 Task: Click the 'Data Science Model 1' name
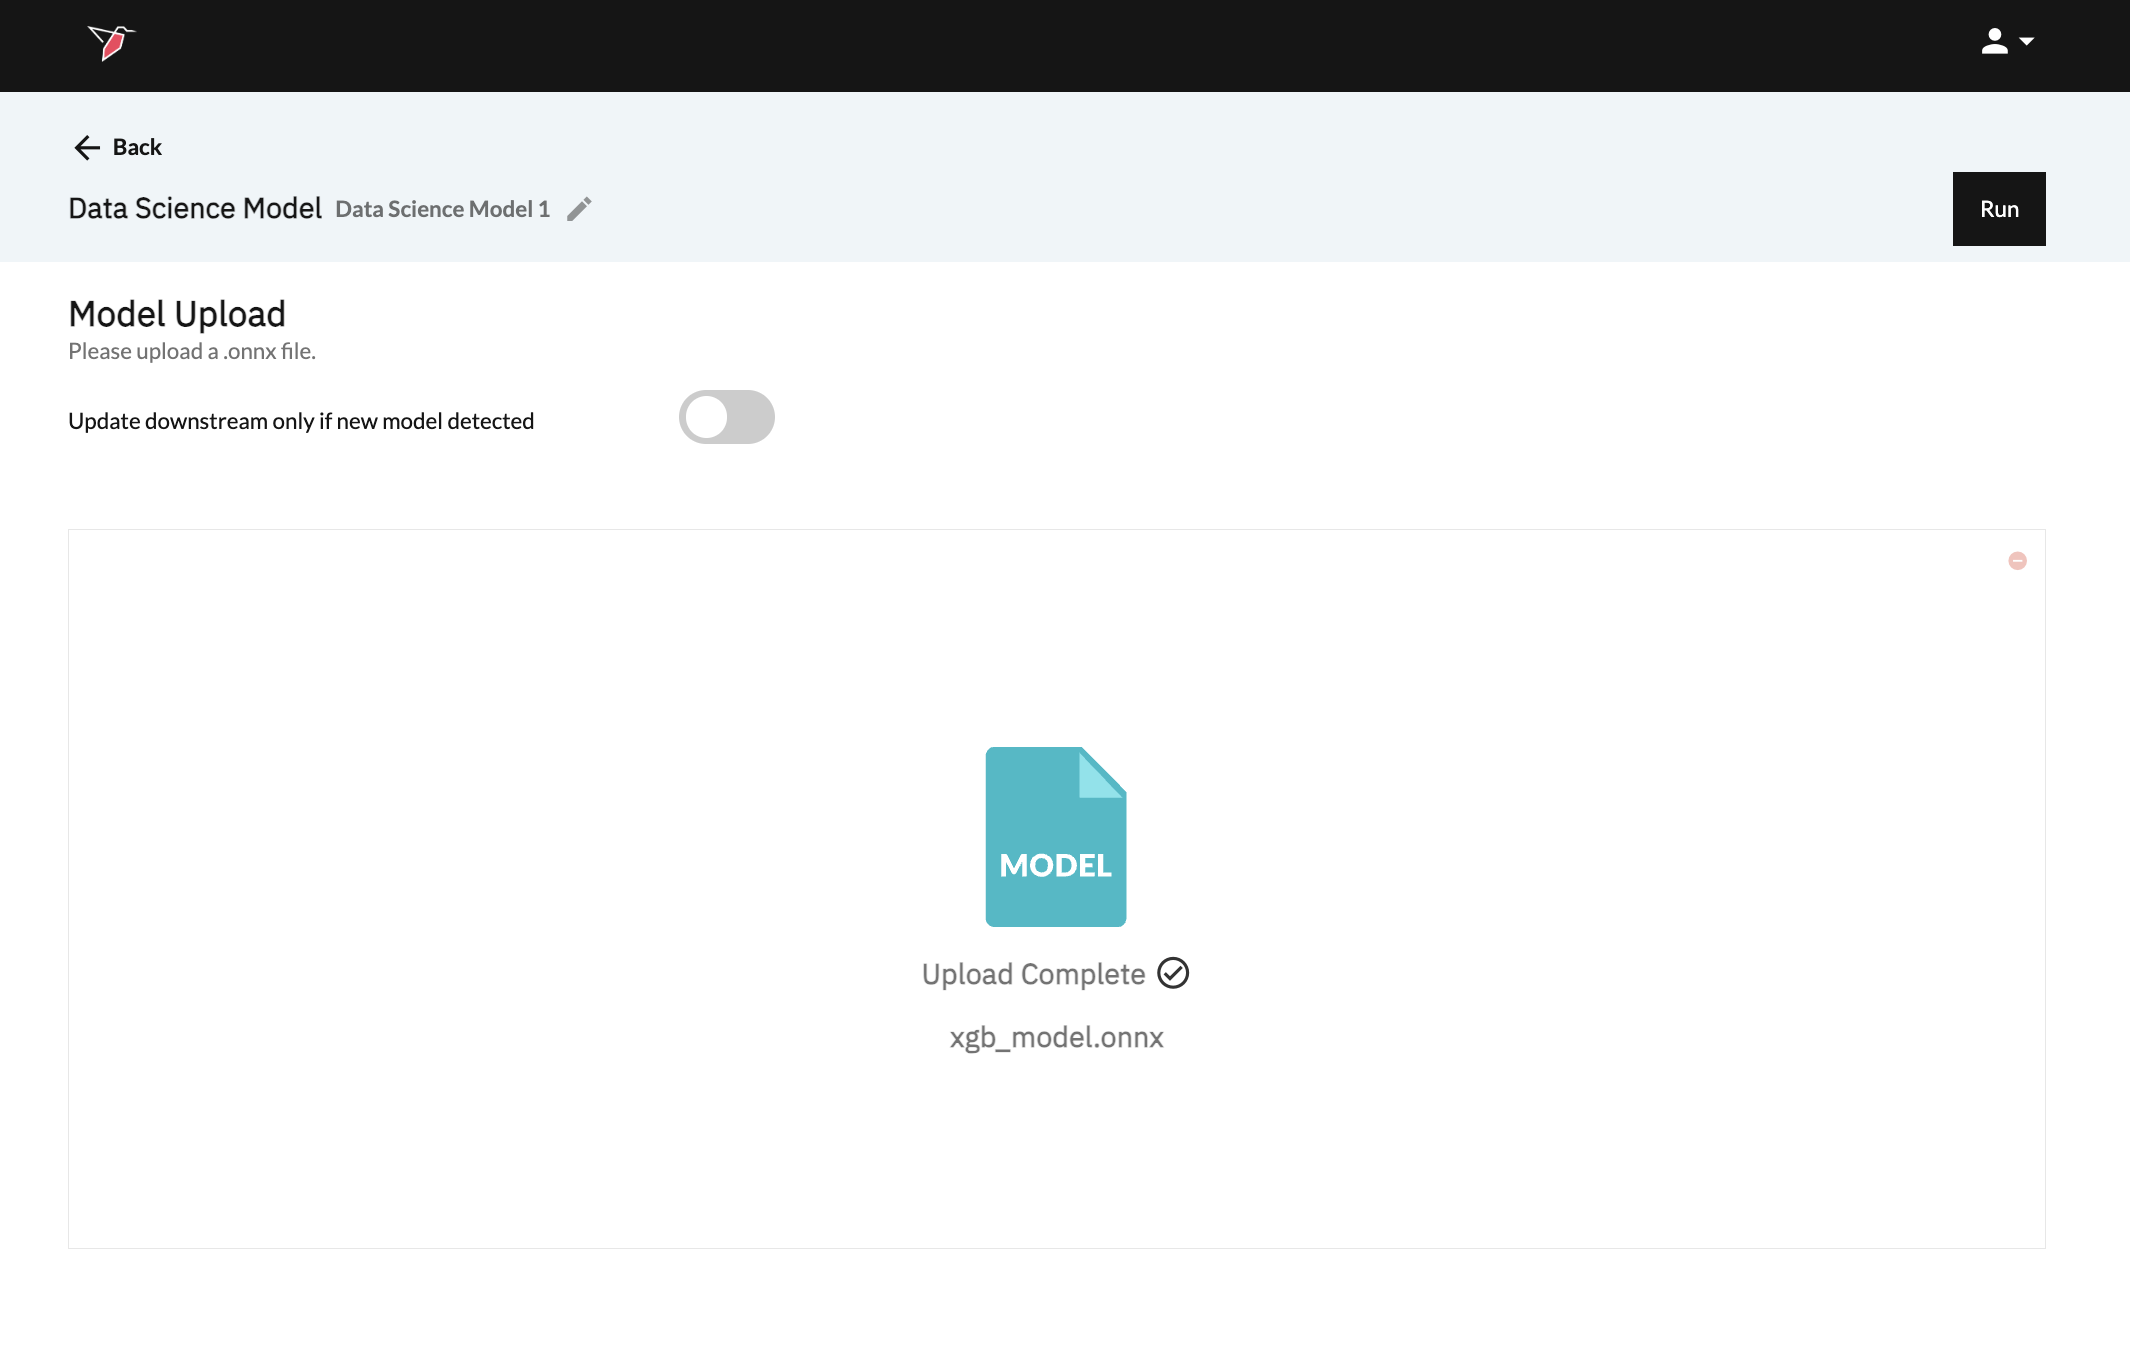[x=442, y=209]
